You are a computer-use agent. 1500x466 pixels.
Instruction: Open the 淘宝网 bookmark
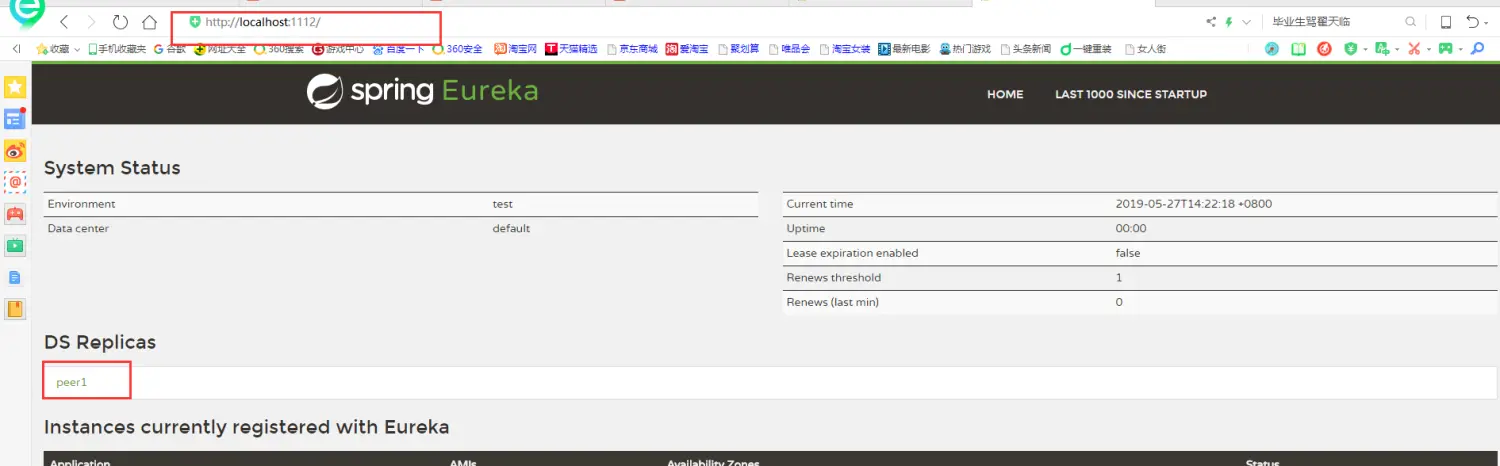click(516, 48)
